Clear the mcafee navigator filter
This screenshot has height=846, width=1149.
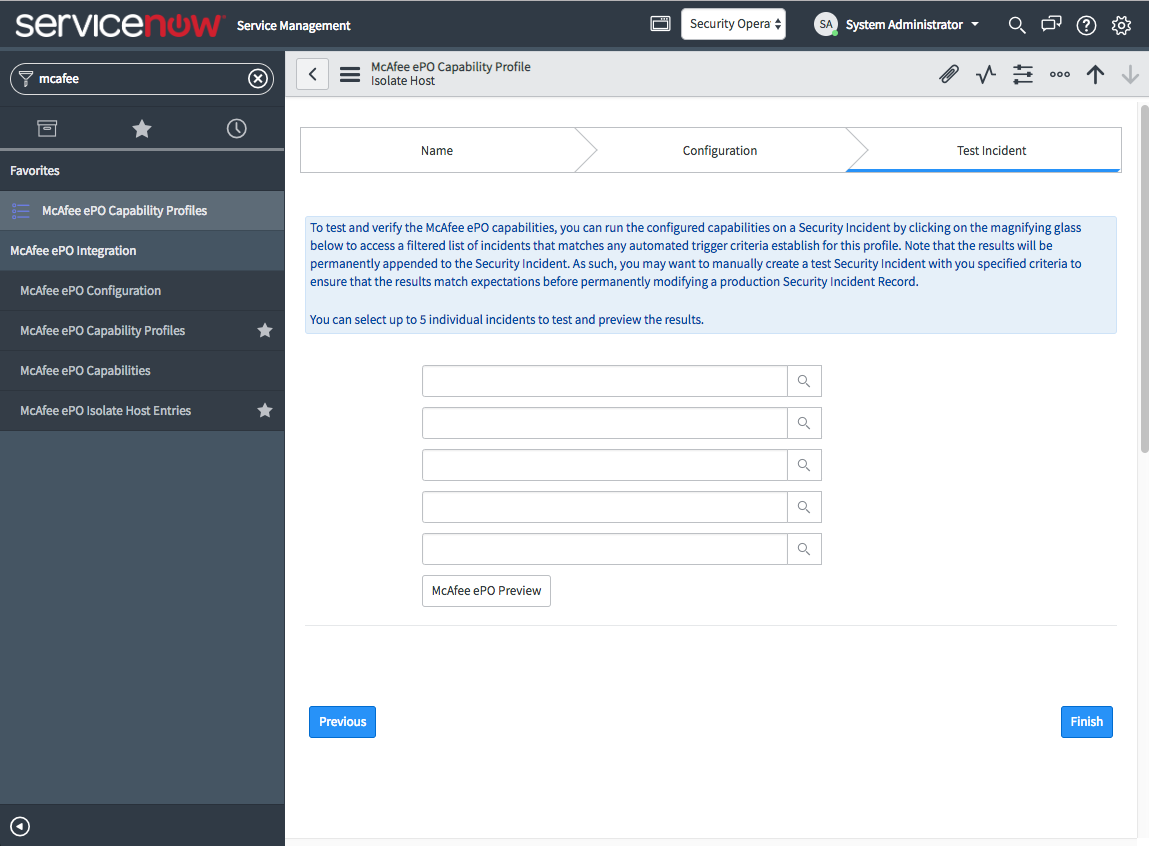(258, 78)
